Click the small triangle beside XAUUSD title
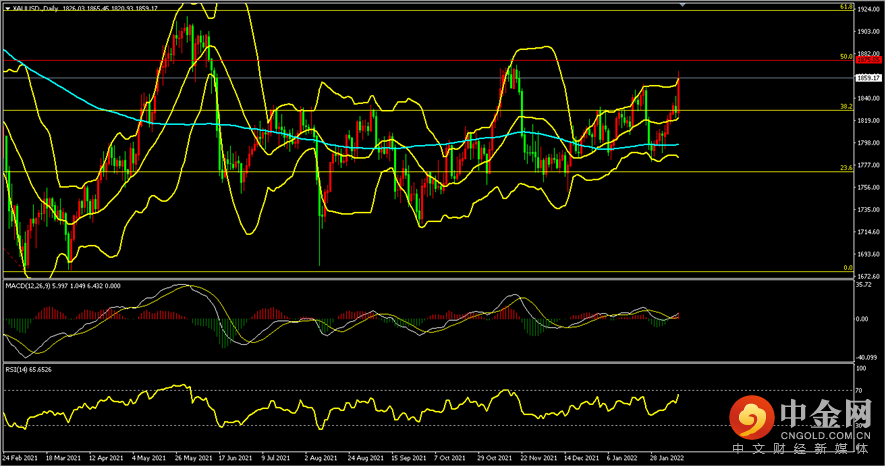Image resolution: width=886 pixels, height=467 pixels. click(6, 6)
